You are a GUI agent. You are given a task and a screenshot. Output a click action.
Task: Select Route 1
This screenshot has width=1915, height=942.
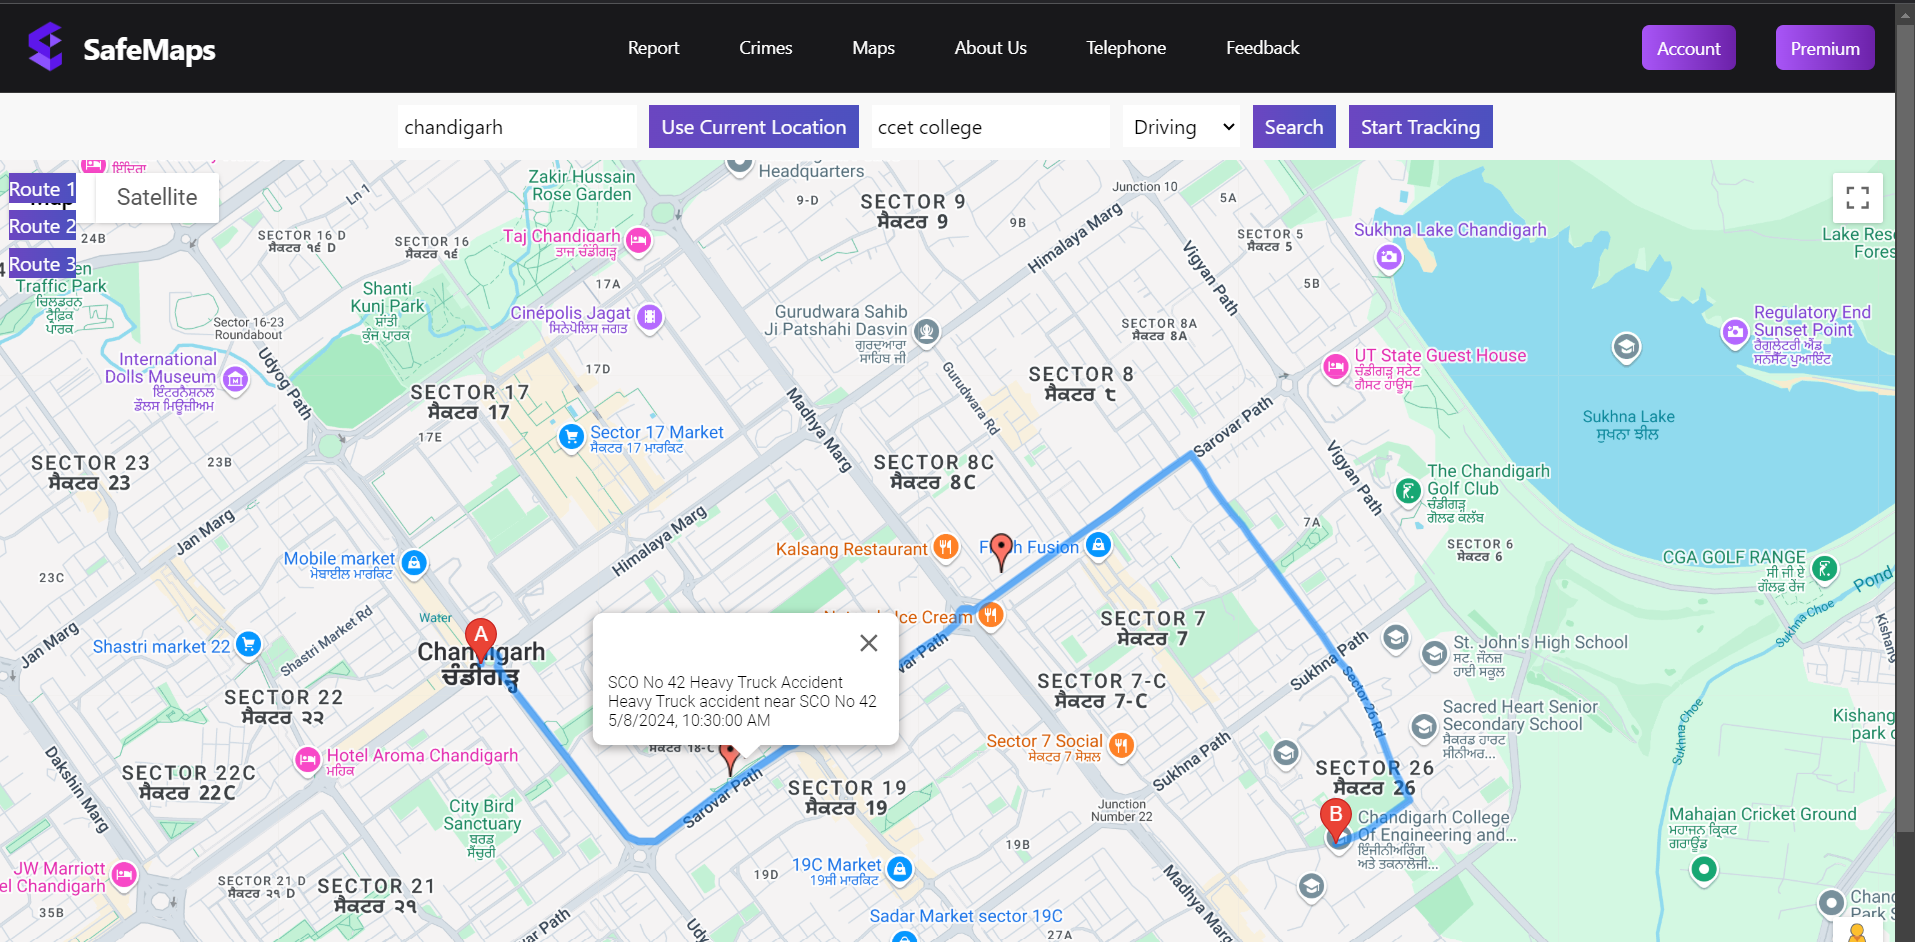tap(42, 189)
